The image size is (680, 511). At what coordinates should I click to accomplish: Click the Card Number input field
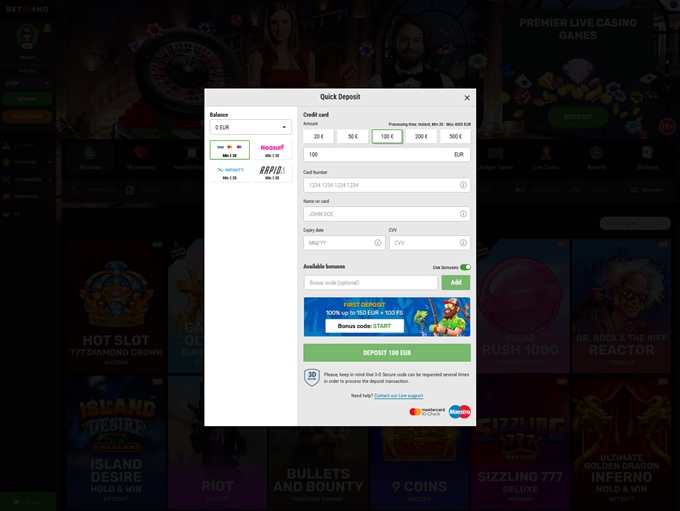click(380, 185)
